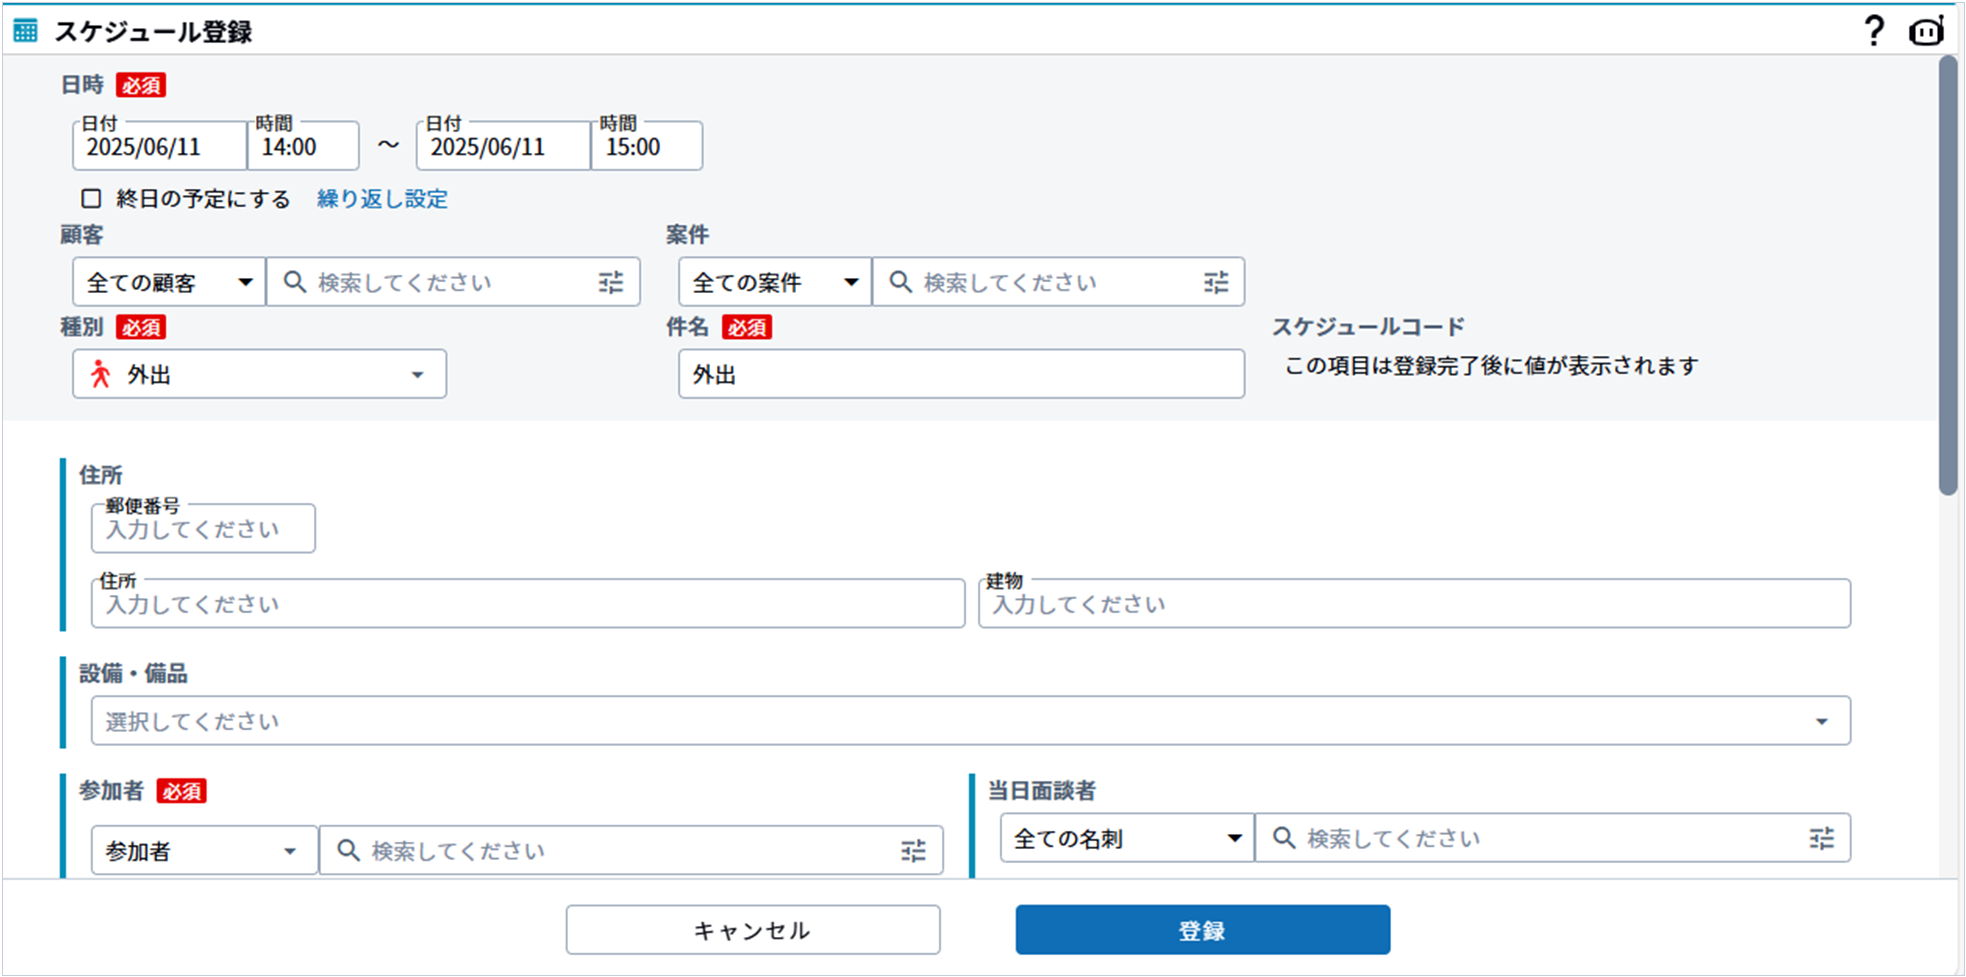Click the 参加者 search input field
Viewport: 1966px width, 977px height.
[631, 851]
